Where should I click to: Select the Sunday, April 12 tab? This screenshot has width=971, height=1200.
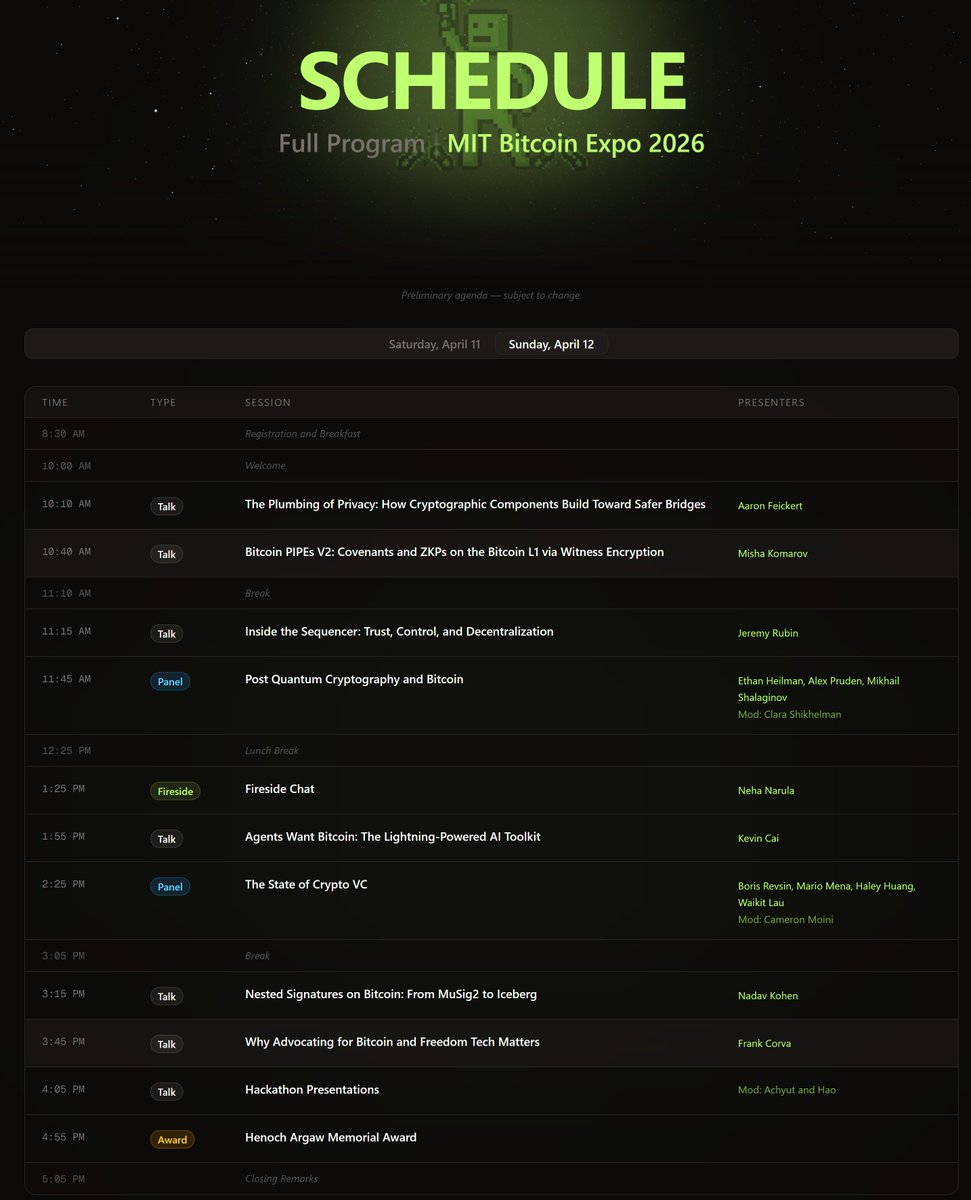(x=551, y=344)
